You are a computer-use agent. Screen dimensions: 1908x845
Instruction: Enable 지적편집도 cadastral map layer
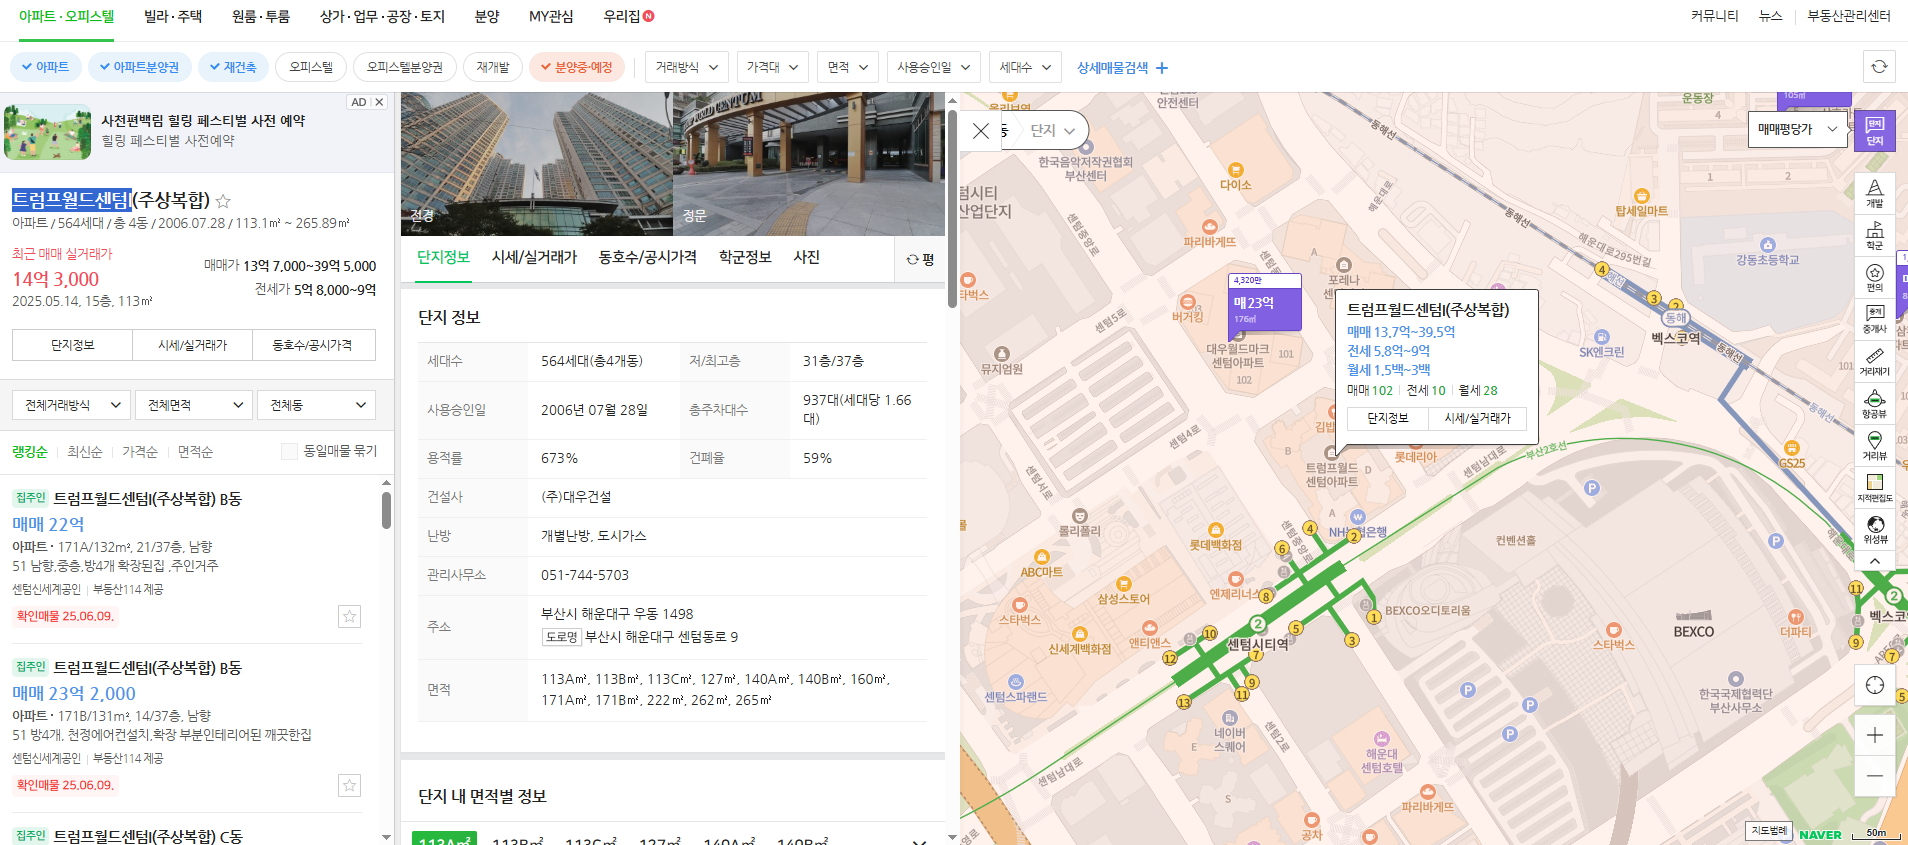click(1874, 487)
